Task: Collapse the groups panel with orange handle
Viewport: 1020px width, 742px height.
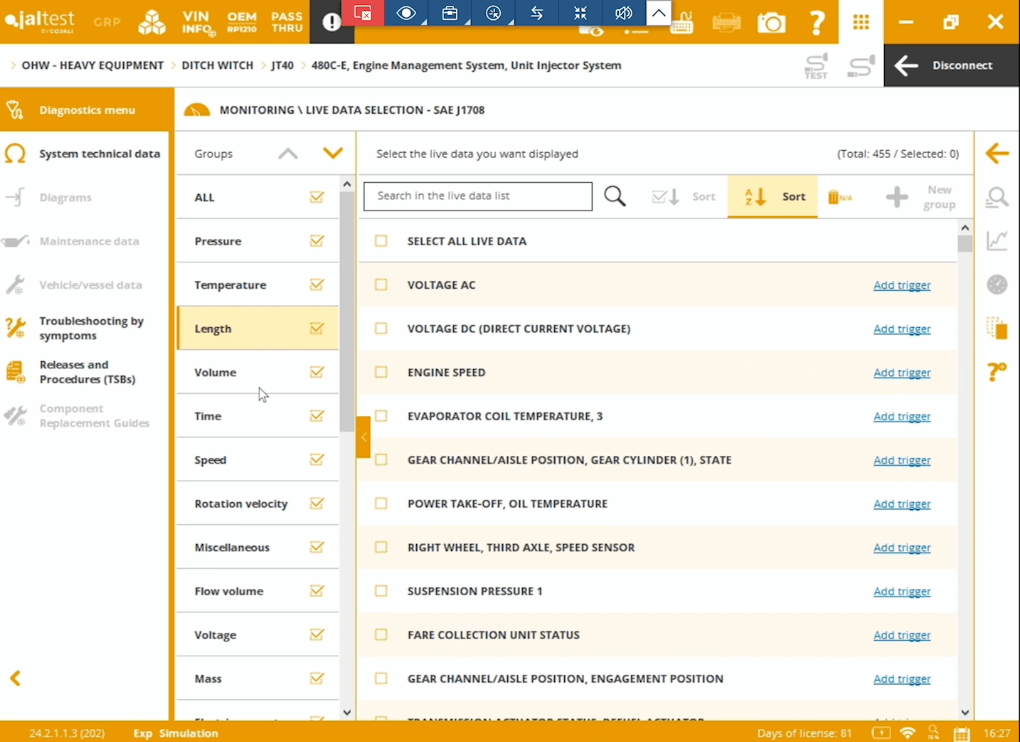Action: pyautogui.click(x=363, y=437)
